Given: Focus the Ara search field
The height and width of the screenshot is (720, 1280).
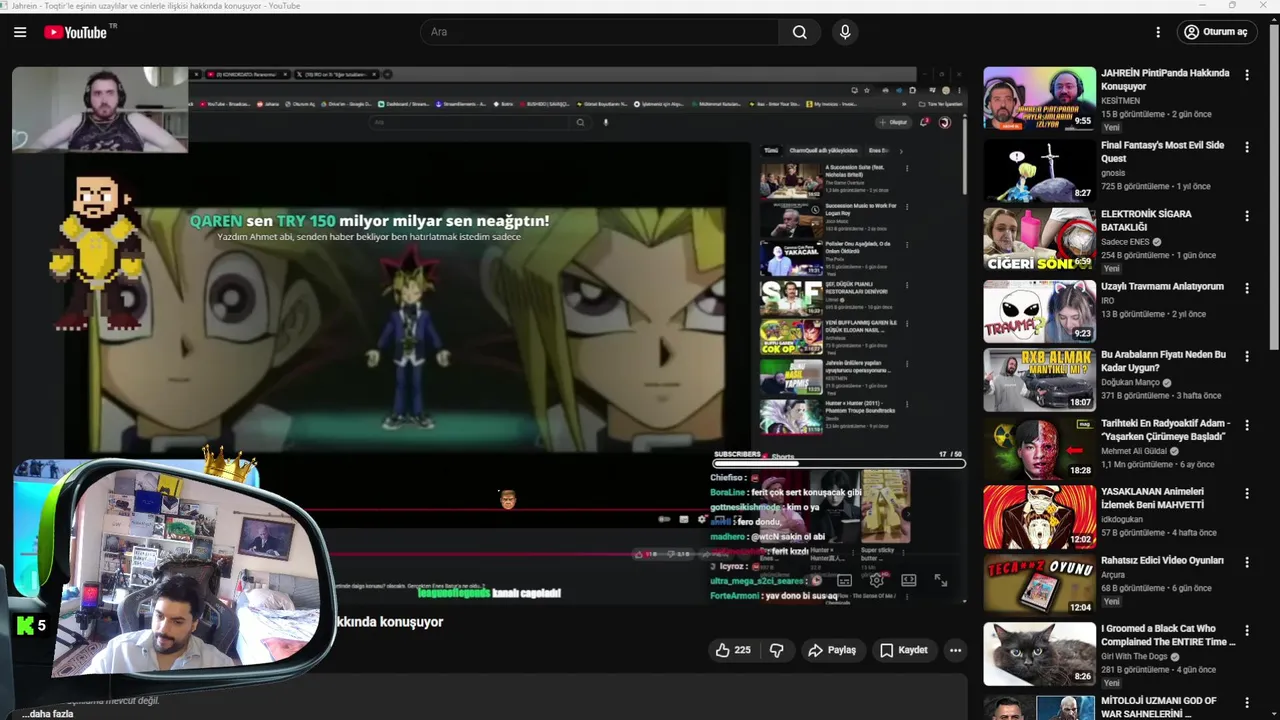Looking at the screenshot, I should coord(600,32).
